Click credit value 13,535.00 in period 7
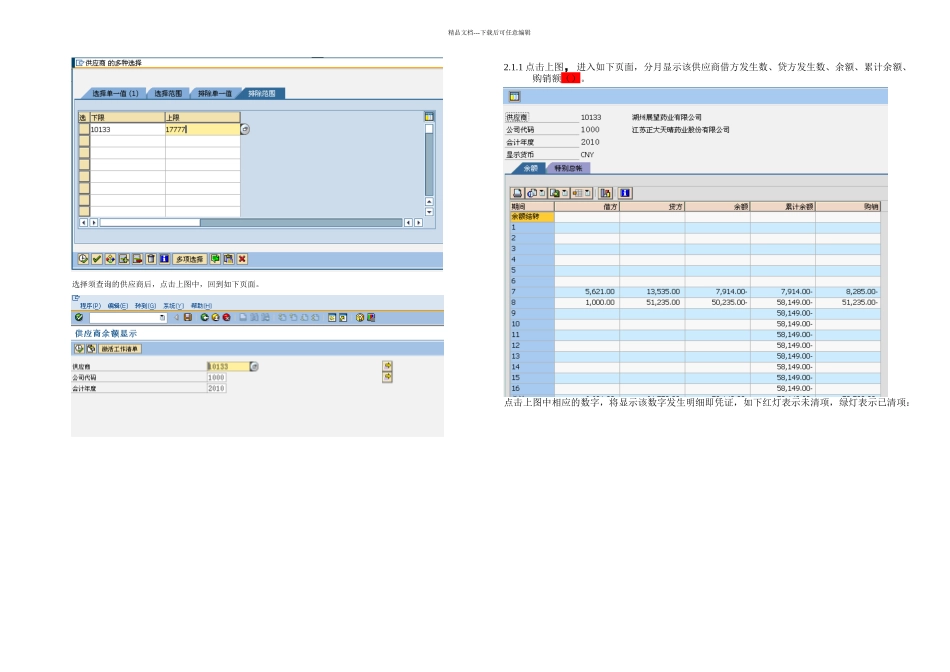The image size is (950, 672). pos(663,291)
